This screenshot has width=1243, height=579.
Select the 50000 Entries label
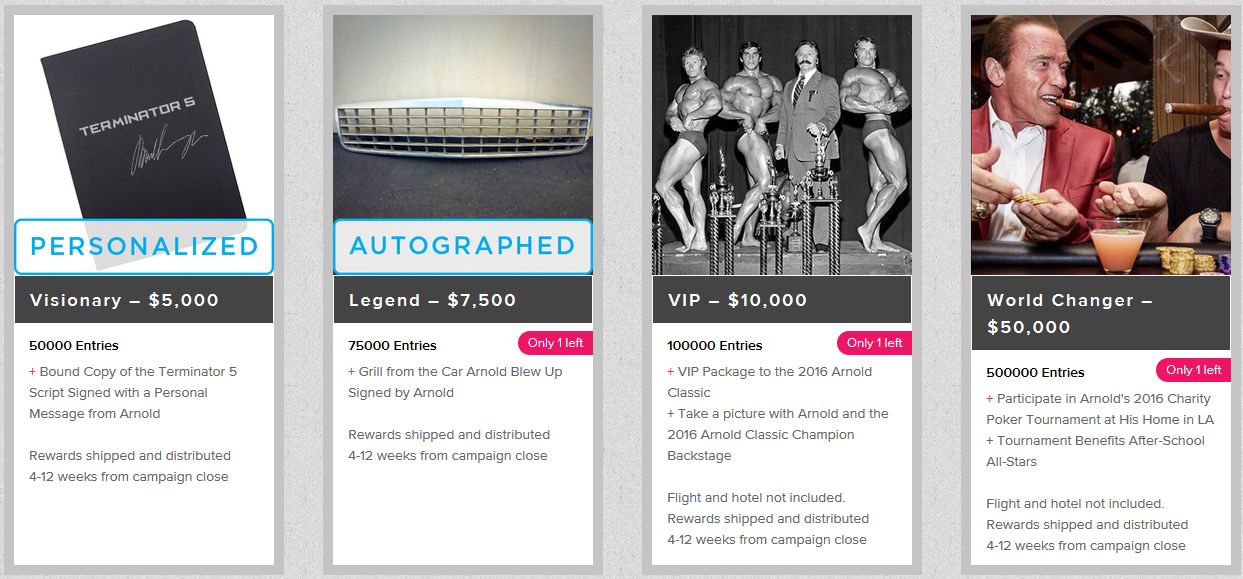point(74,346)
